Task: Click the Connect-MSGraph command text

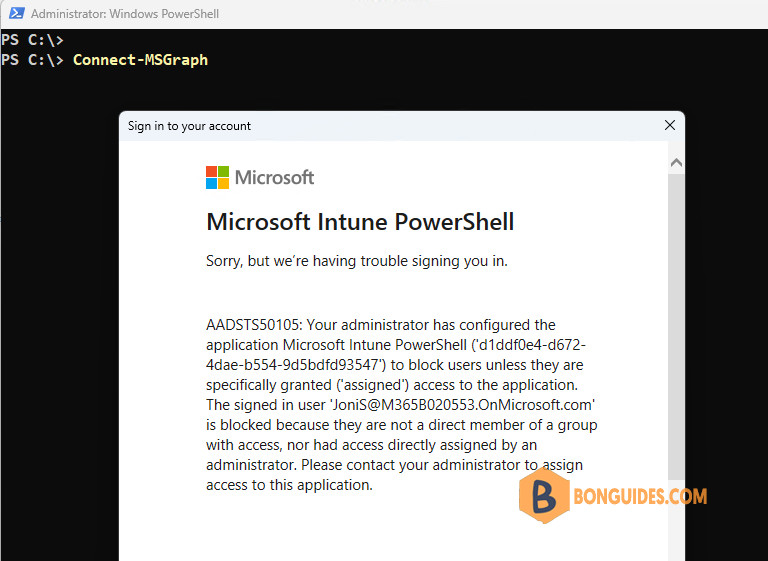Action: [141, 60]
